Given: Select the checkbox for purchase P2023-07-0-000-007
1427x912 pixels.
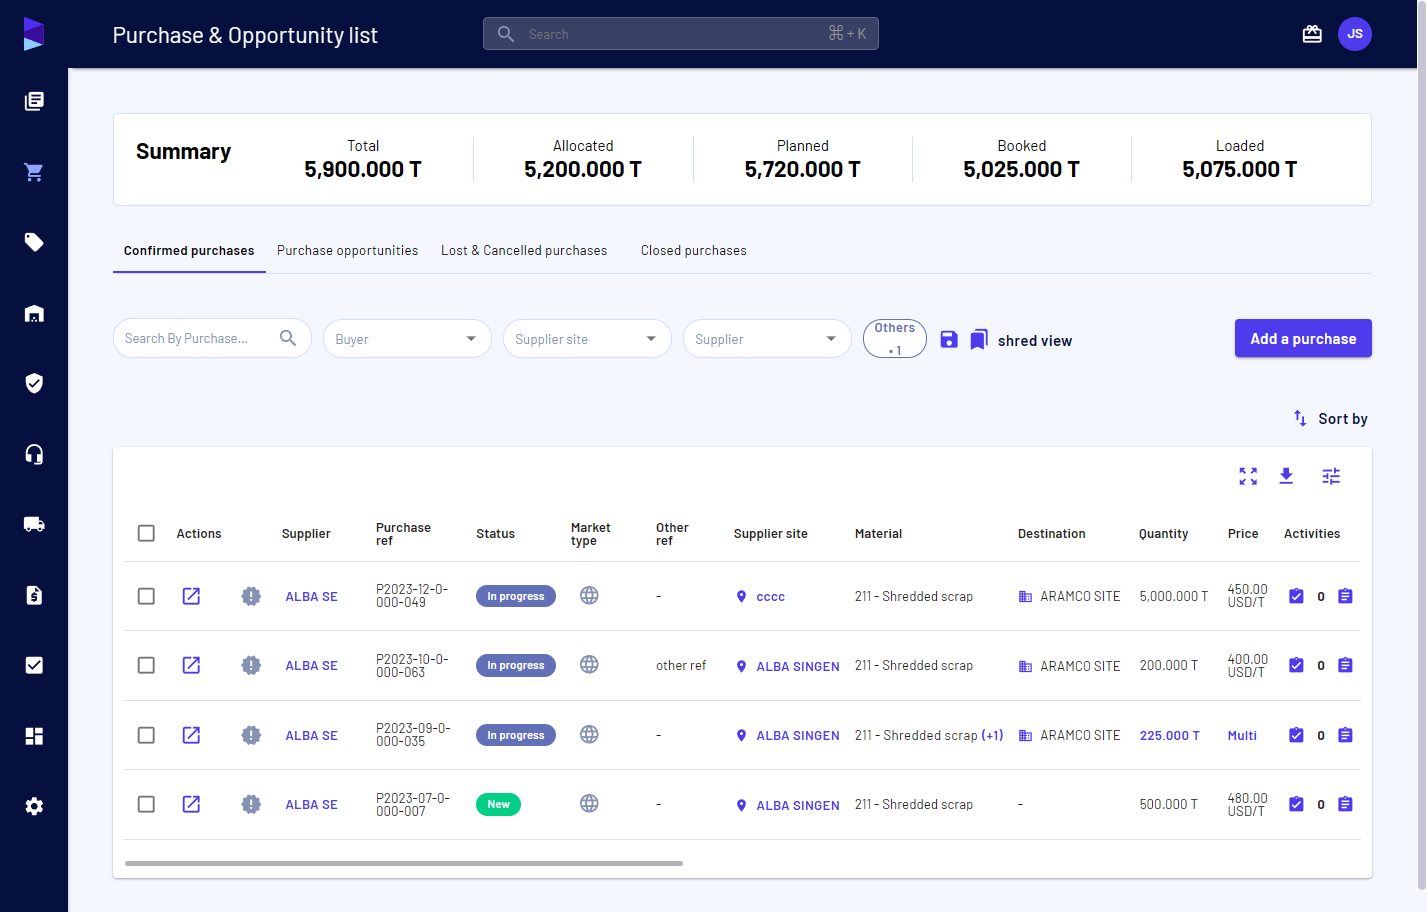Looking at the screenshot, I should pyautogui.click(x=146, y=804).
